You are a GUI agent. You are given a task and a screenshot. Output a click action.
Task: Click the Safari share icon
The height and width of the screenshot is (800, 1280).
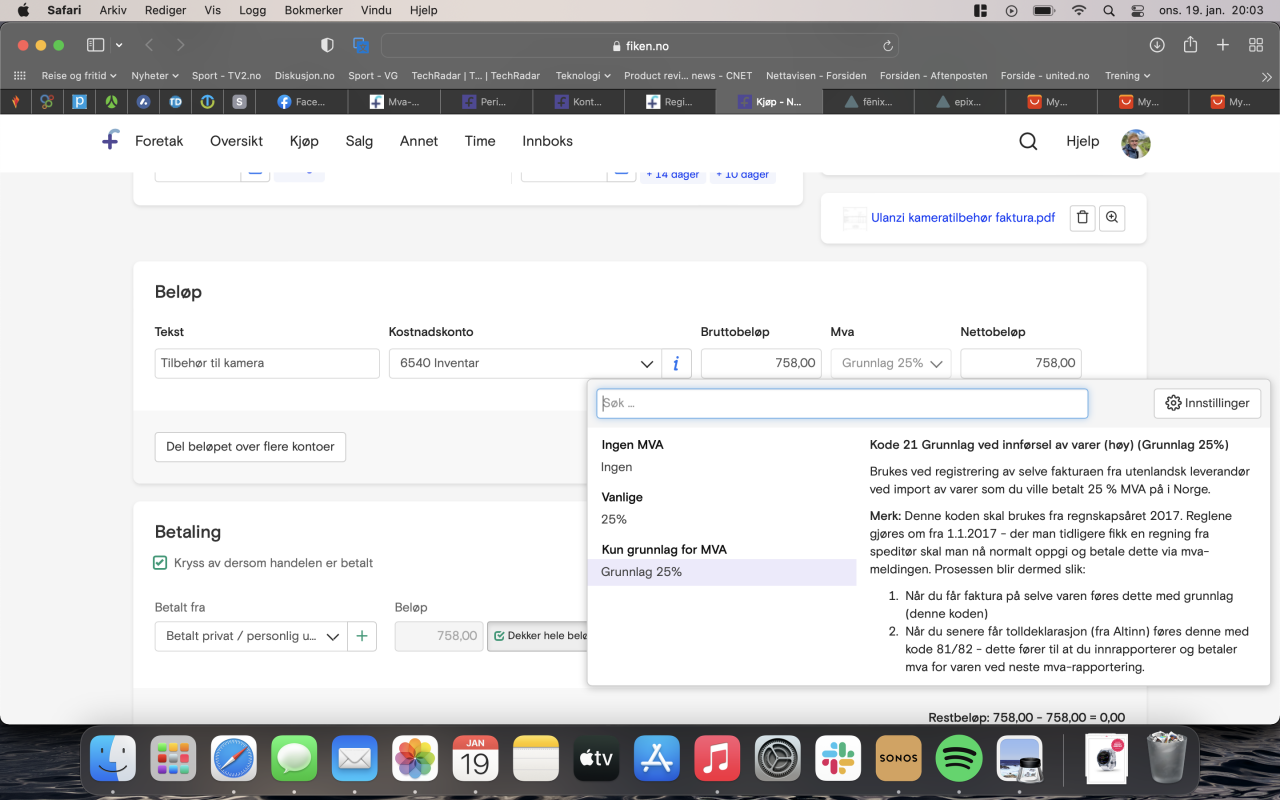pyautogui.click(x=1190, y=45)
